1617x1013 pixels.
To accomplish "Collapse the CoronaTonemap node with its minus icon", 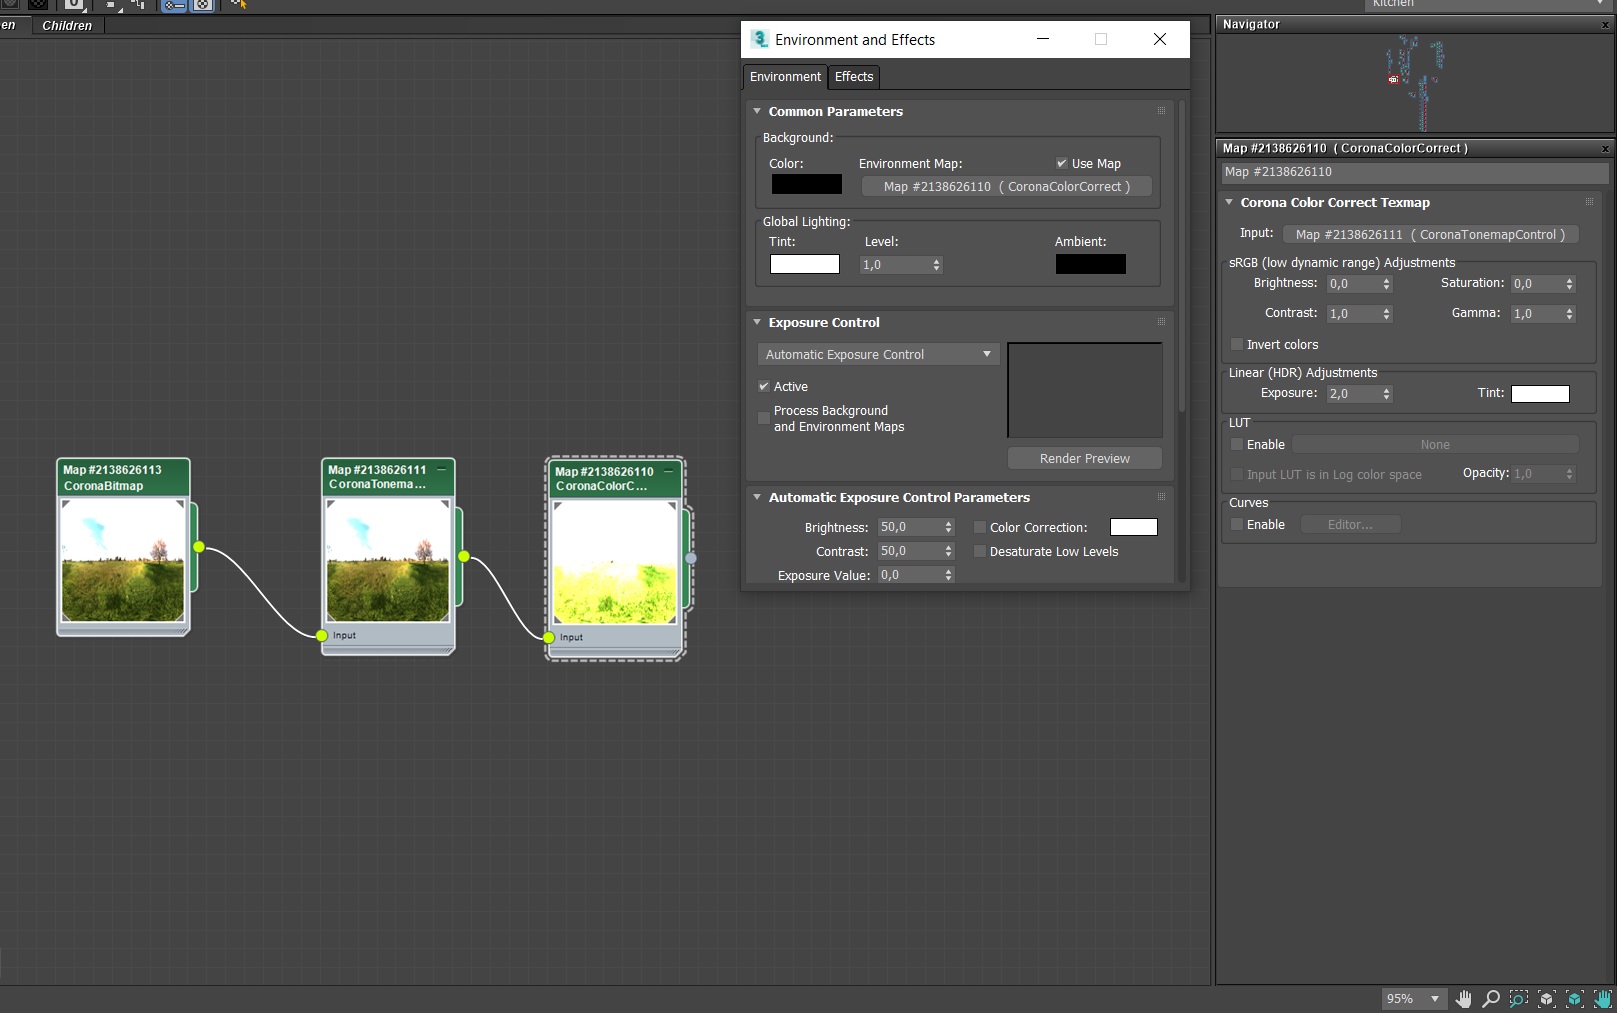I will (441, 469).
